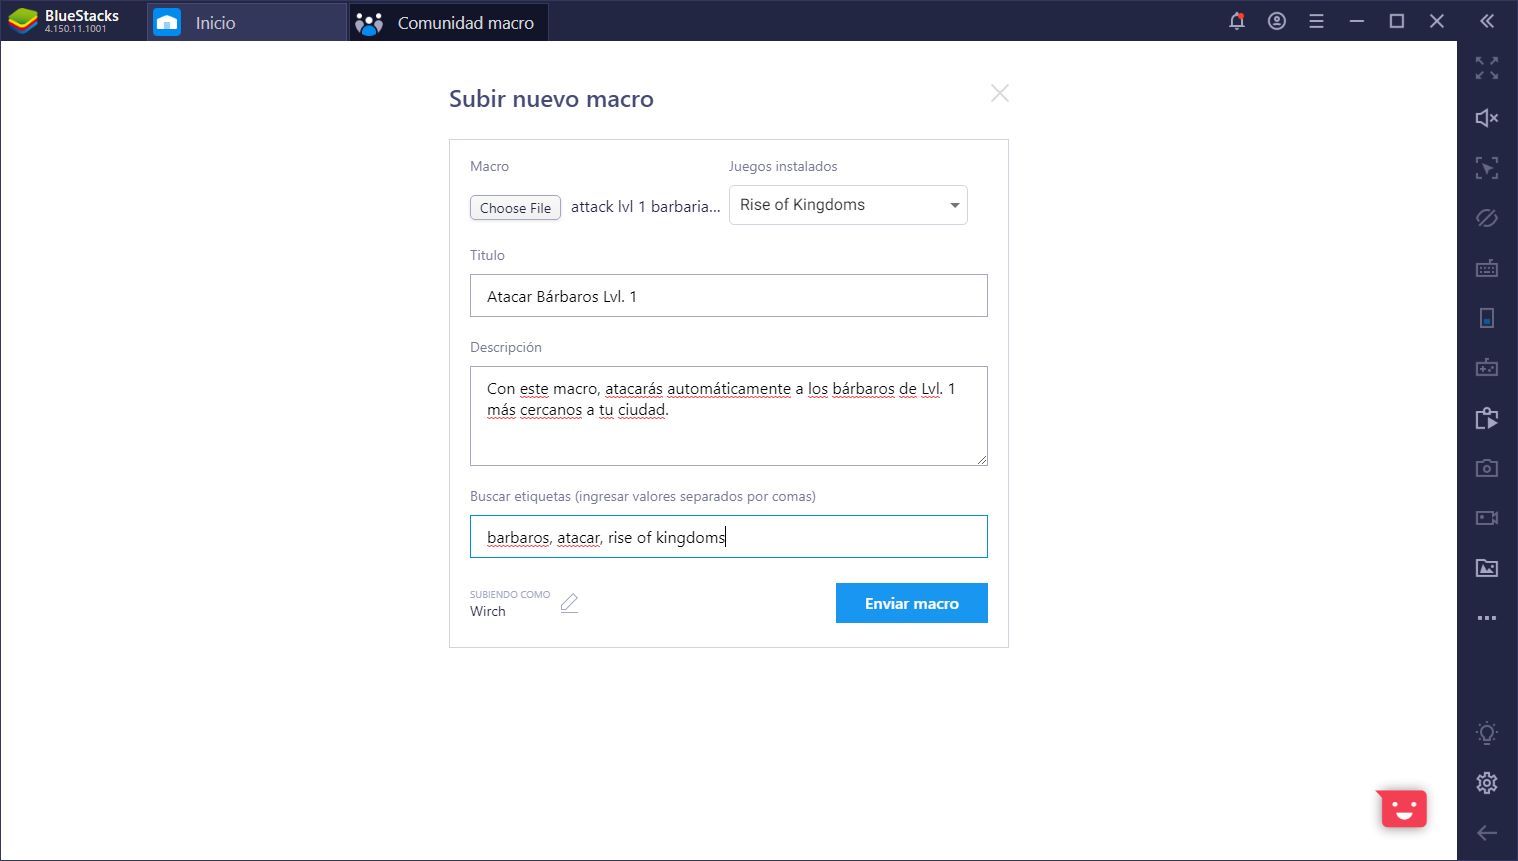Open the macro recorder icon

(1487, 418)
